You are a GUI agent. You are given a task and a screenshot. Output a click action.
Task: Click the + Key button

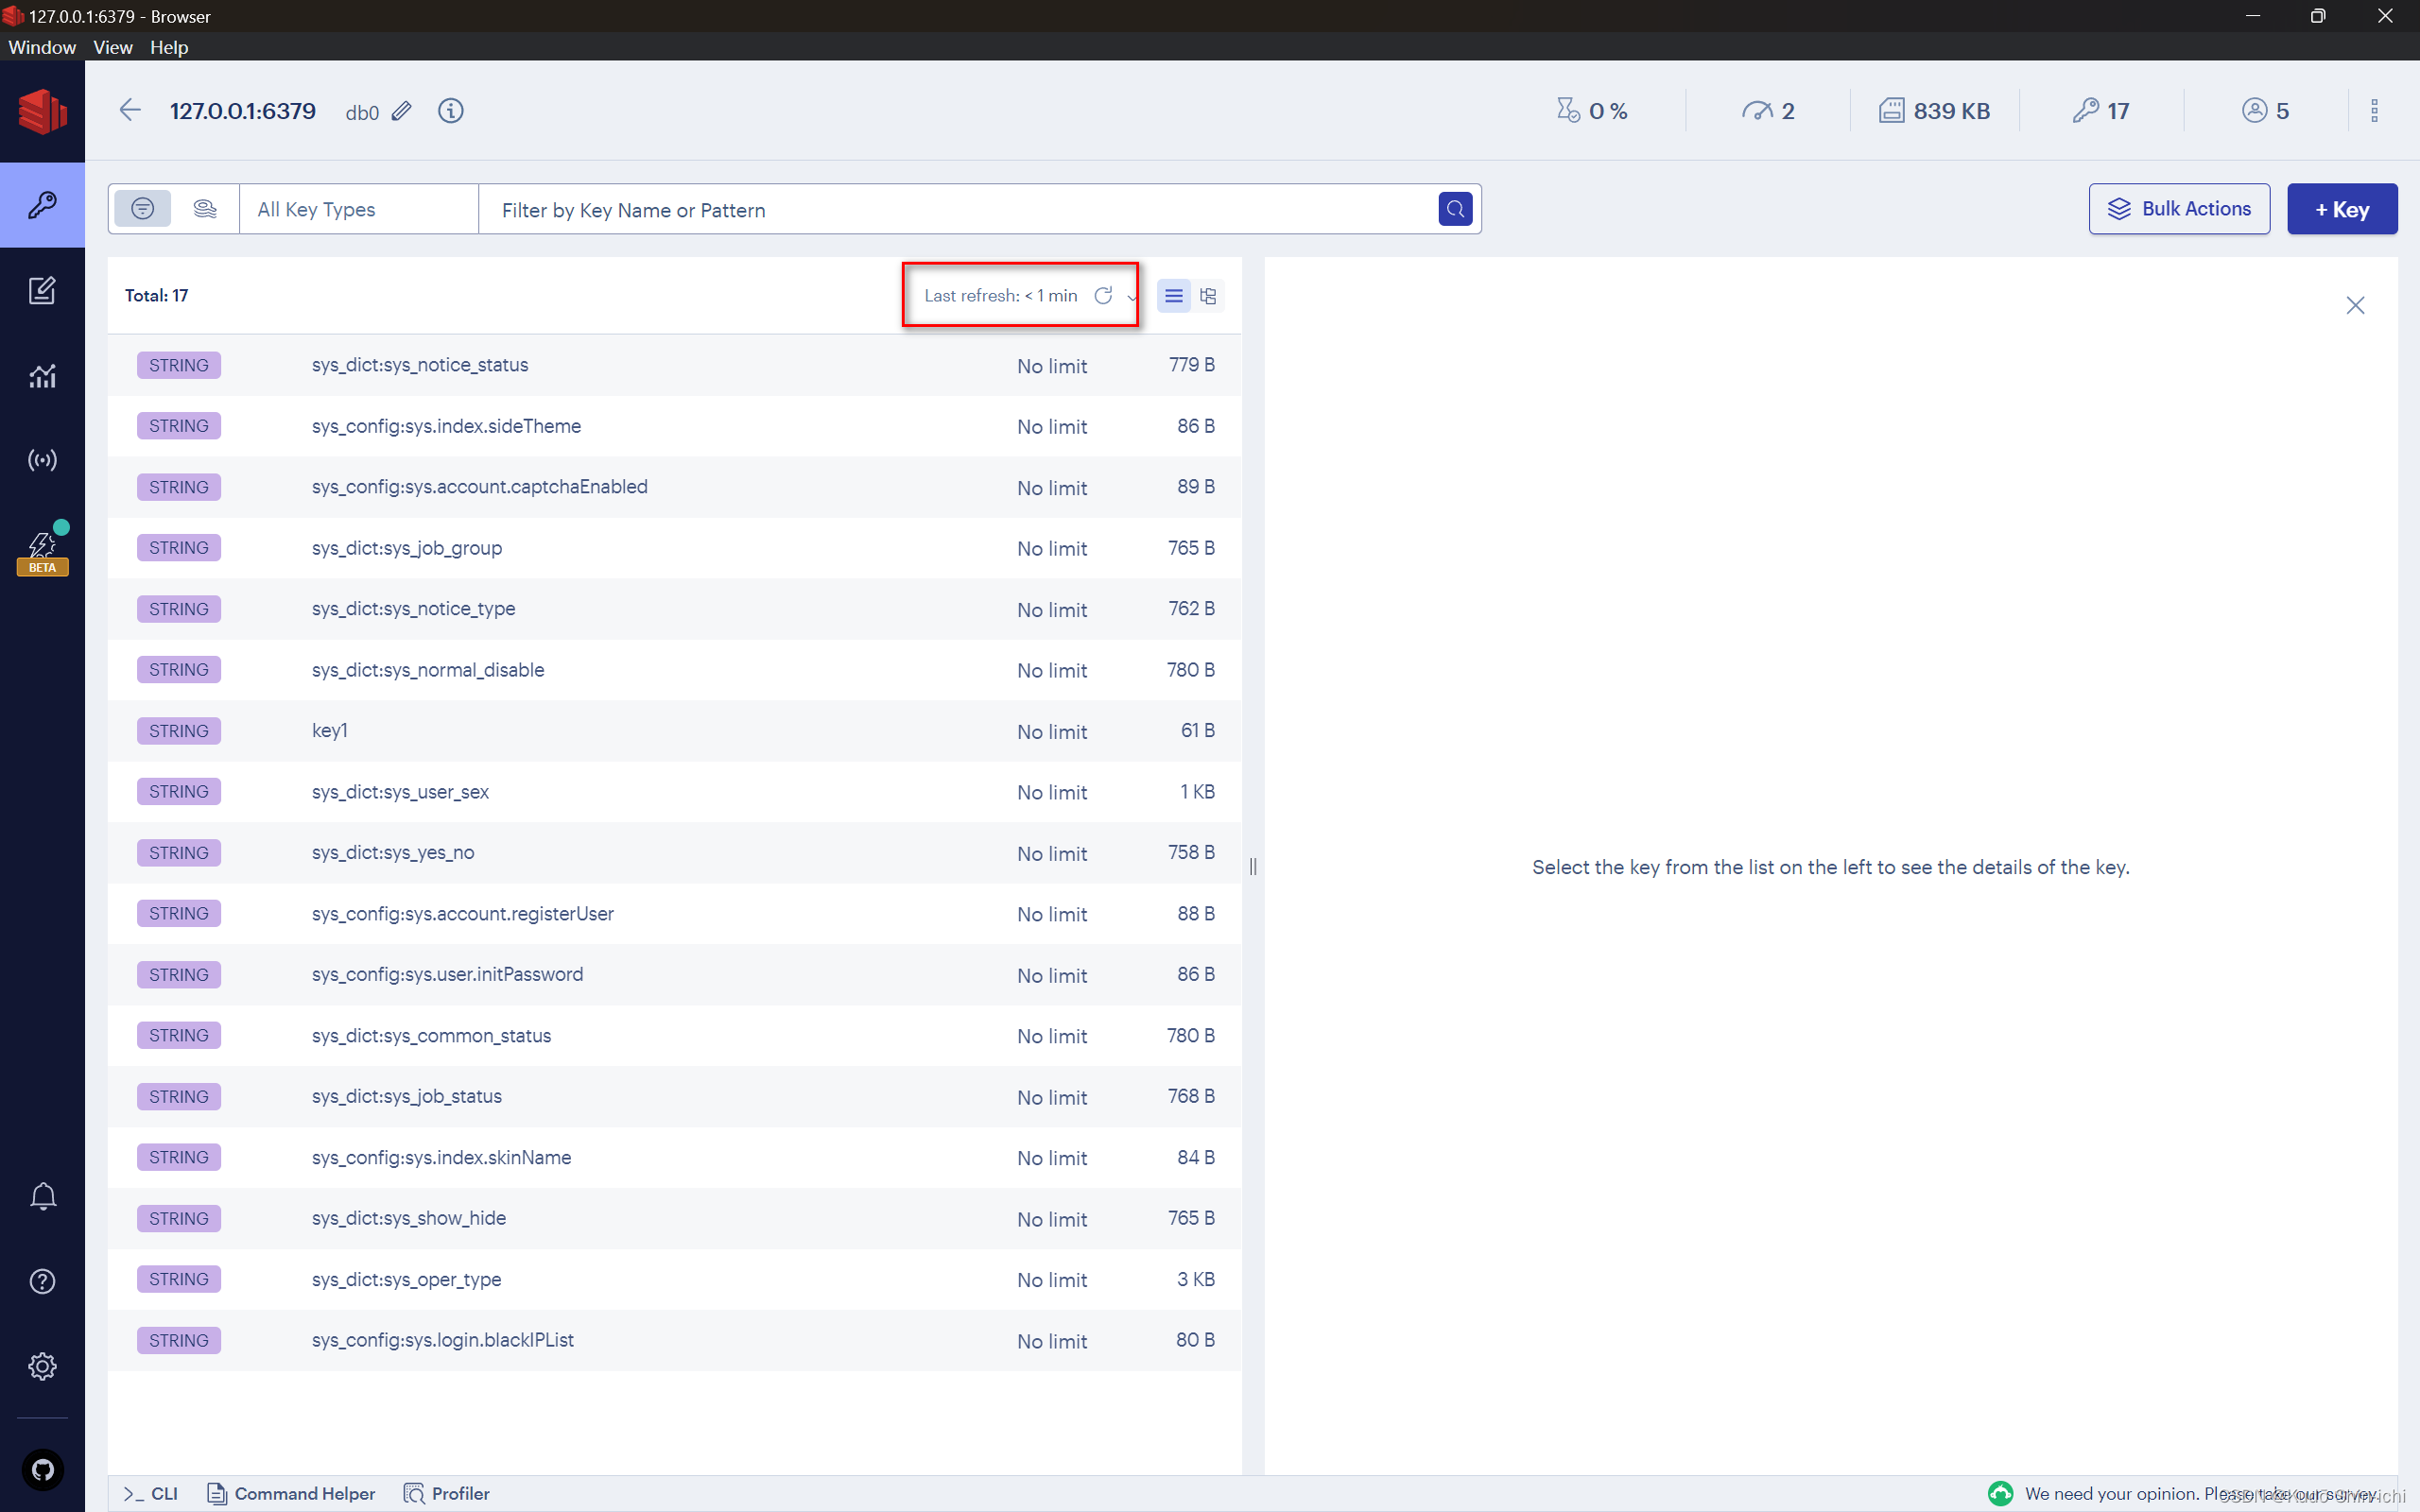click(x=2342, y=209)
